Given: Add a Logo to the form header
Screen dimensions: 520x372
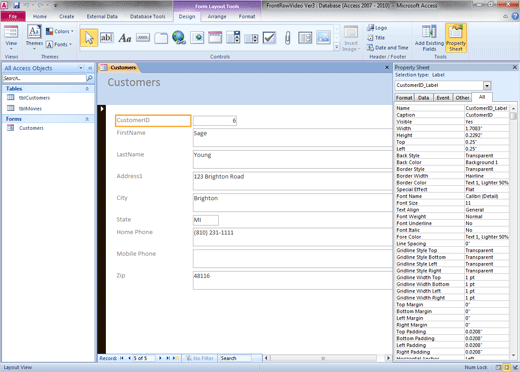Looking at the screenshot, I should [377, 28].
